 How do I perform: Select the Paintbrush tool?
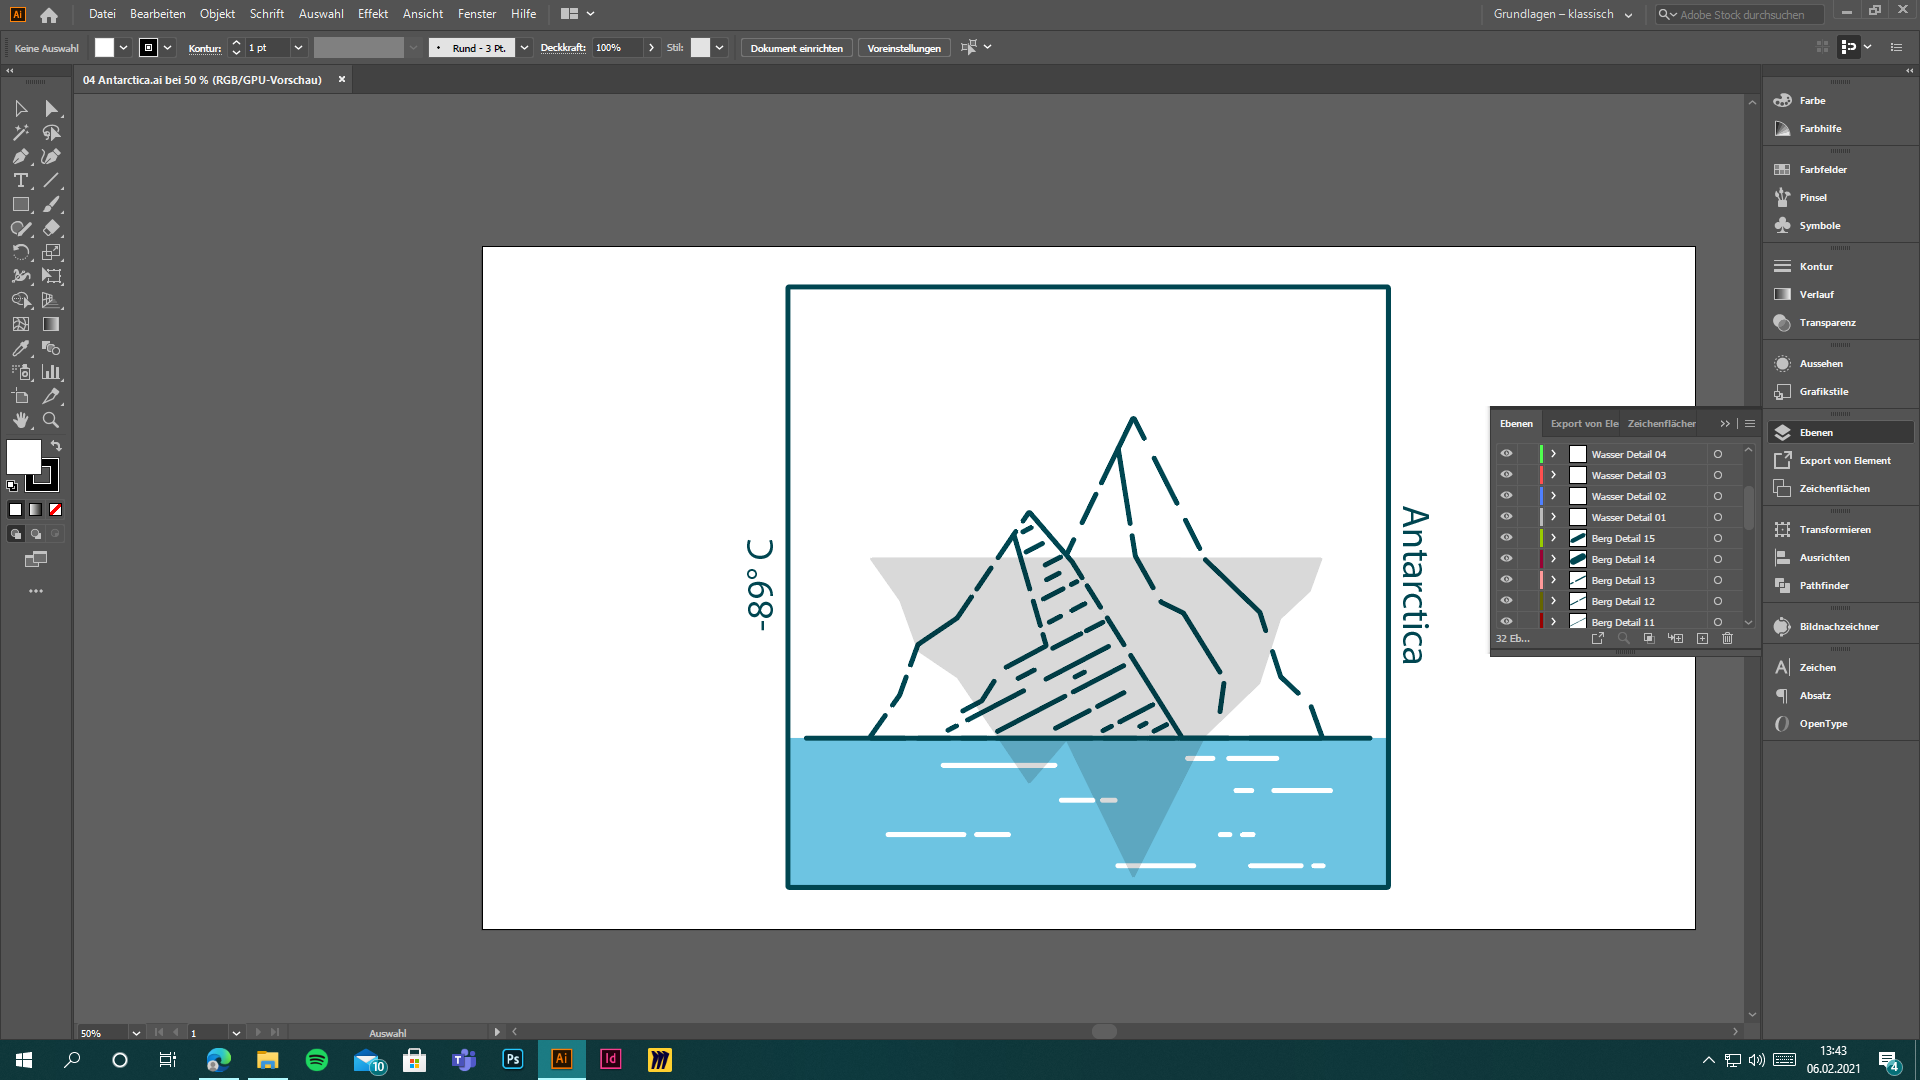[51, 204]
